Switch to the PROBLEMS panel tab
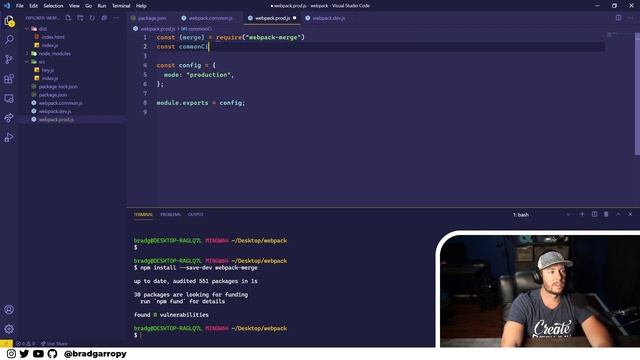Image resolution: width=640 pixels, height=360 pixels. pyautogui.click(x=170, y=214)
